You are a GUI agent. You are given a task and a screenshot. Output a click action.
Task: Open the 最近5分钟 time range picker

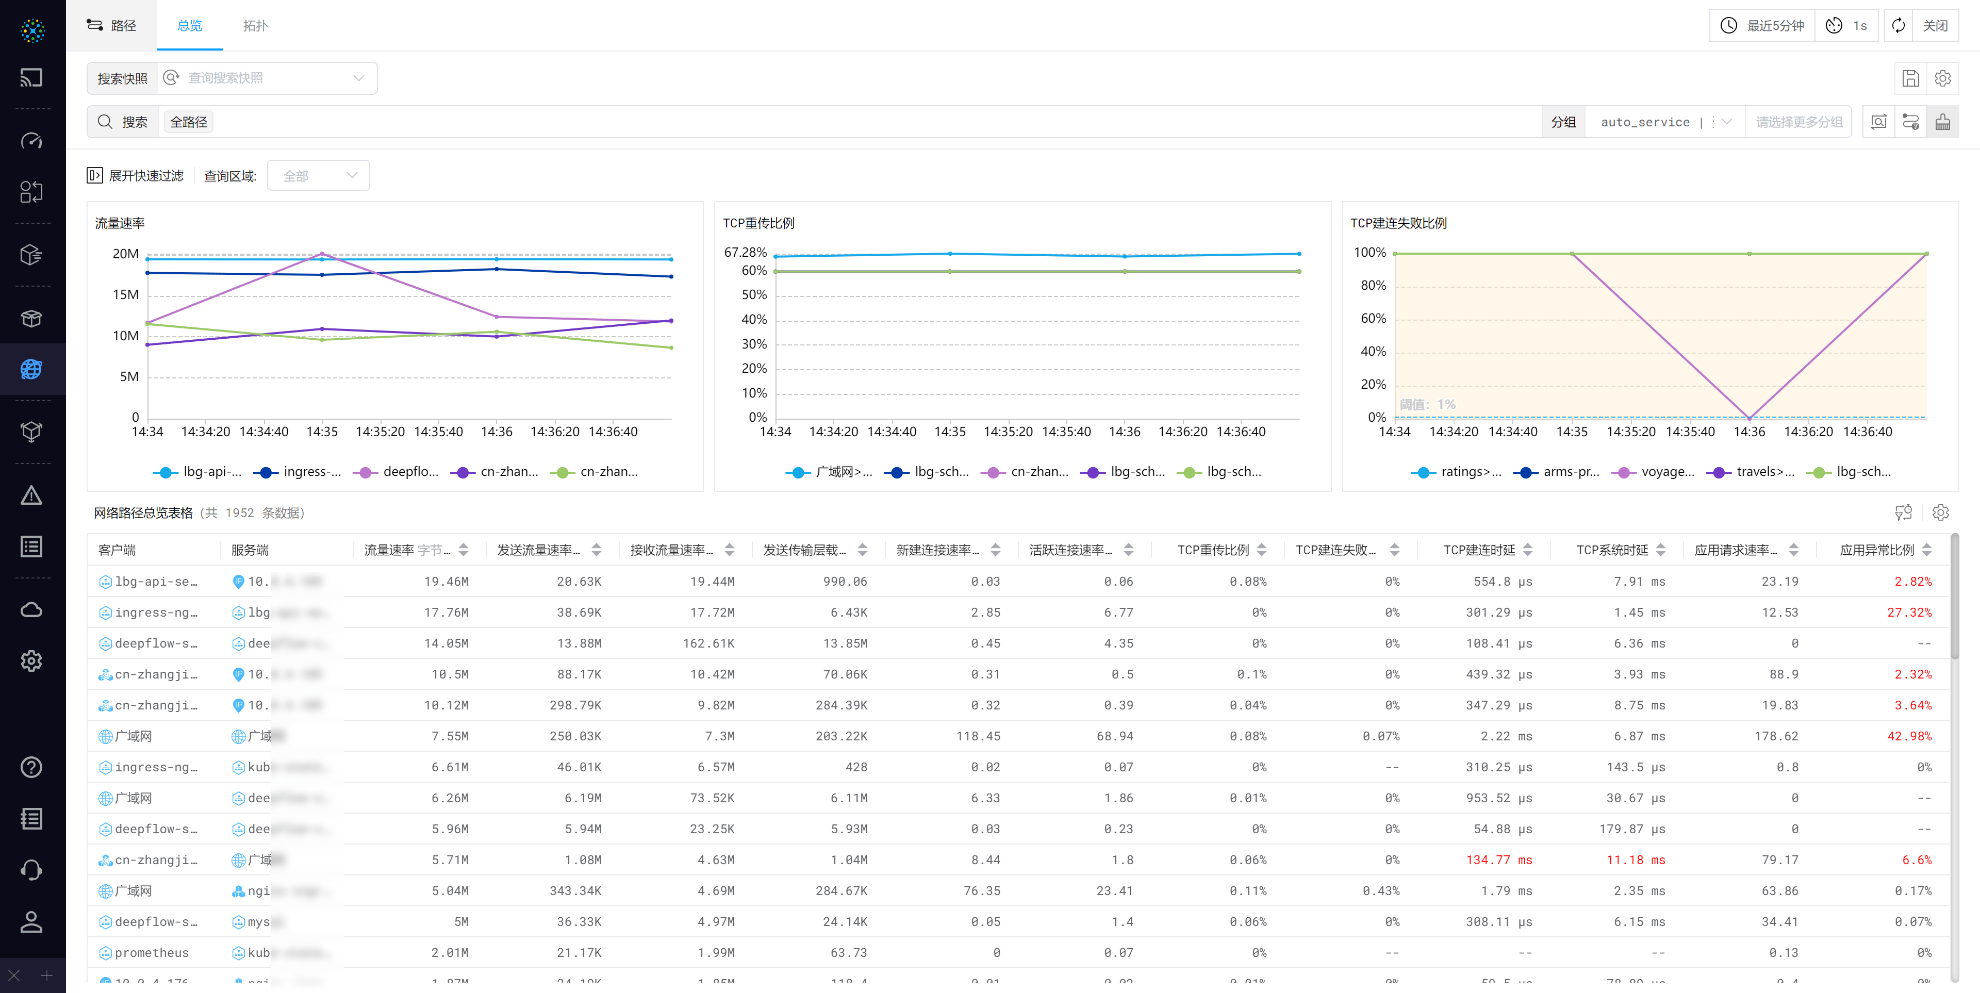(x=1763, y=26)
